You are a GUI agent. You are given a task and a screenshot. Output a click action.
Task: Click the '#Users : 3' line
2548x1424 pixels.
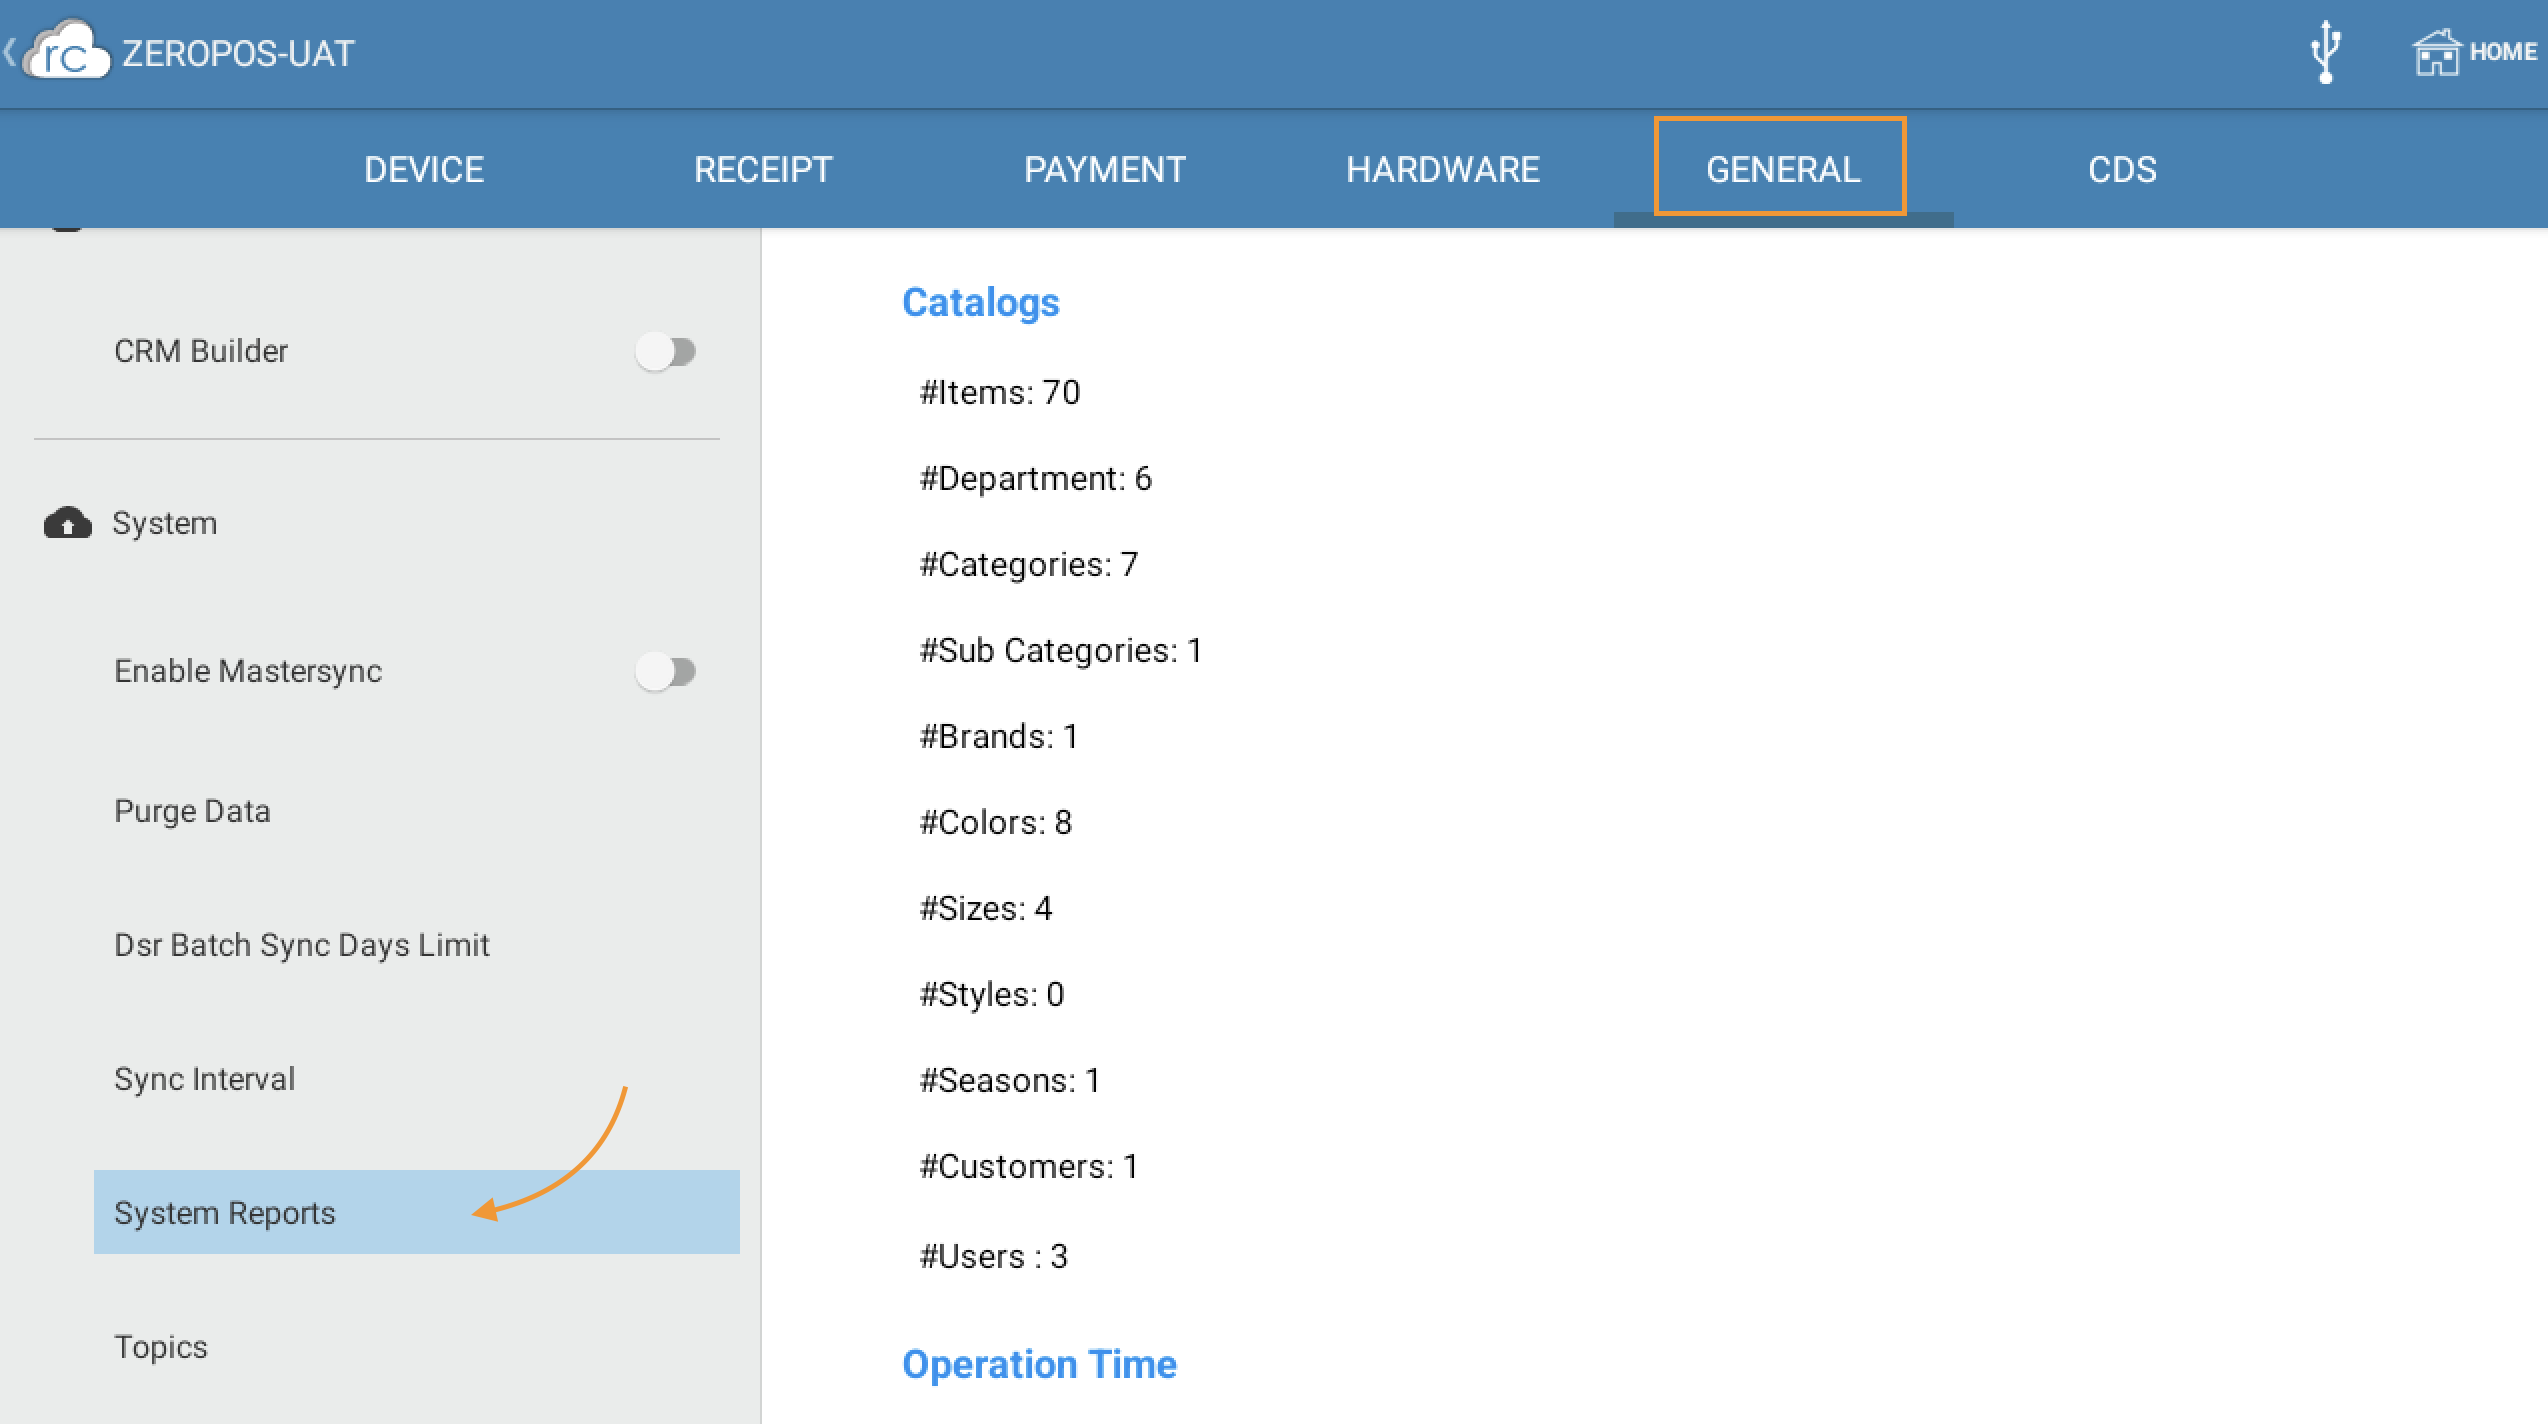click(994, 1256)
